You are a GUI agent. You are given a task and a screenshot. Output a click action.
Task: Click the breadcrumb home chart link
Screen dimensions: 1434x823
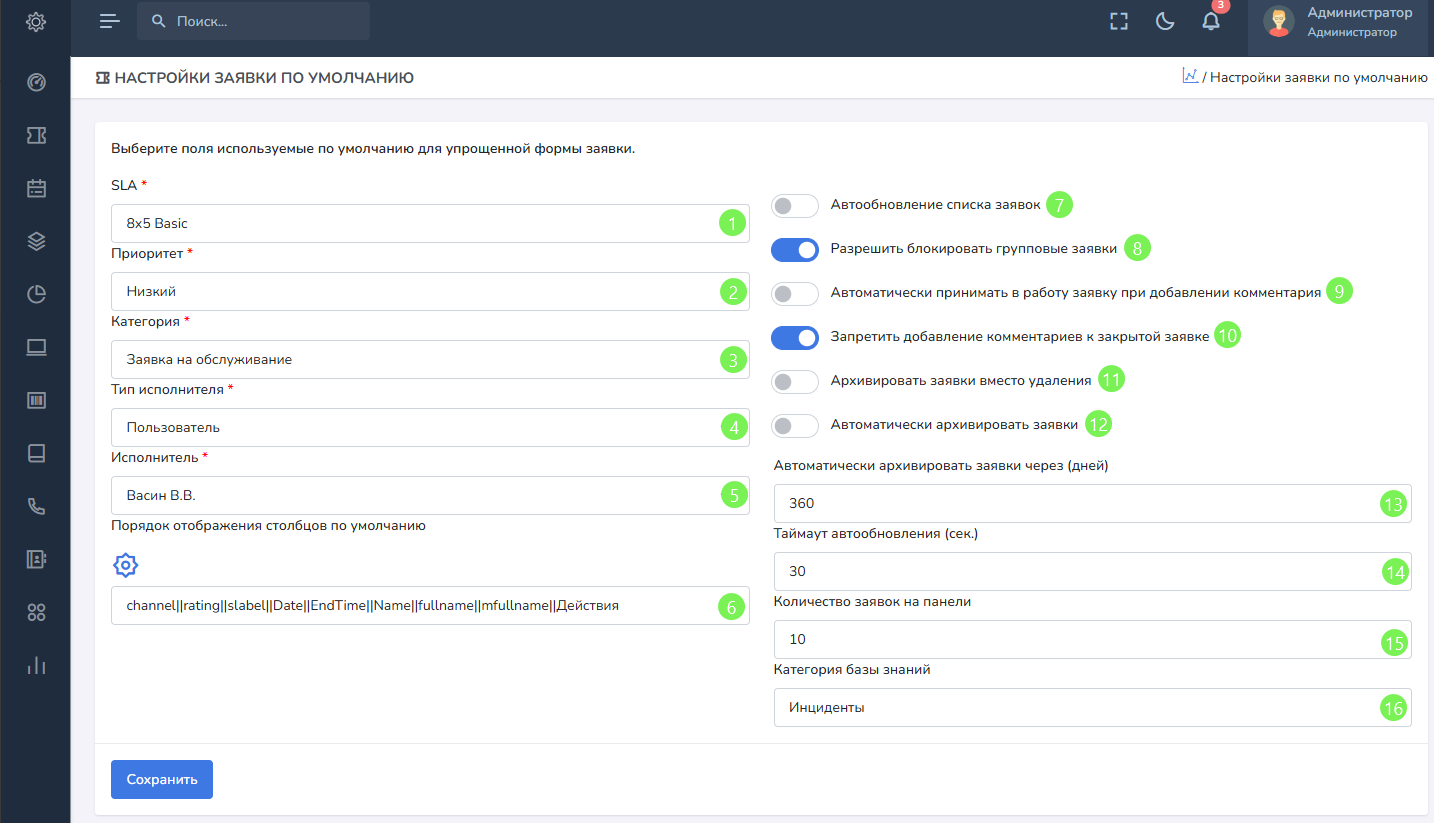point(1190,76)
